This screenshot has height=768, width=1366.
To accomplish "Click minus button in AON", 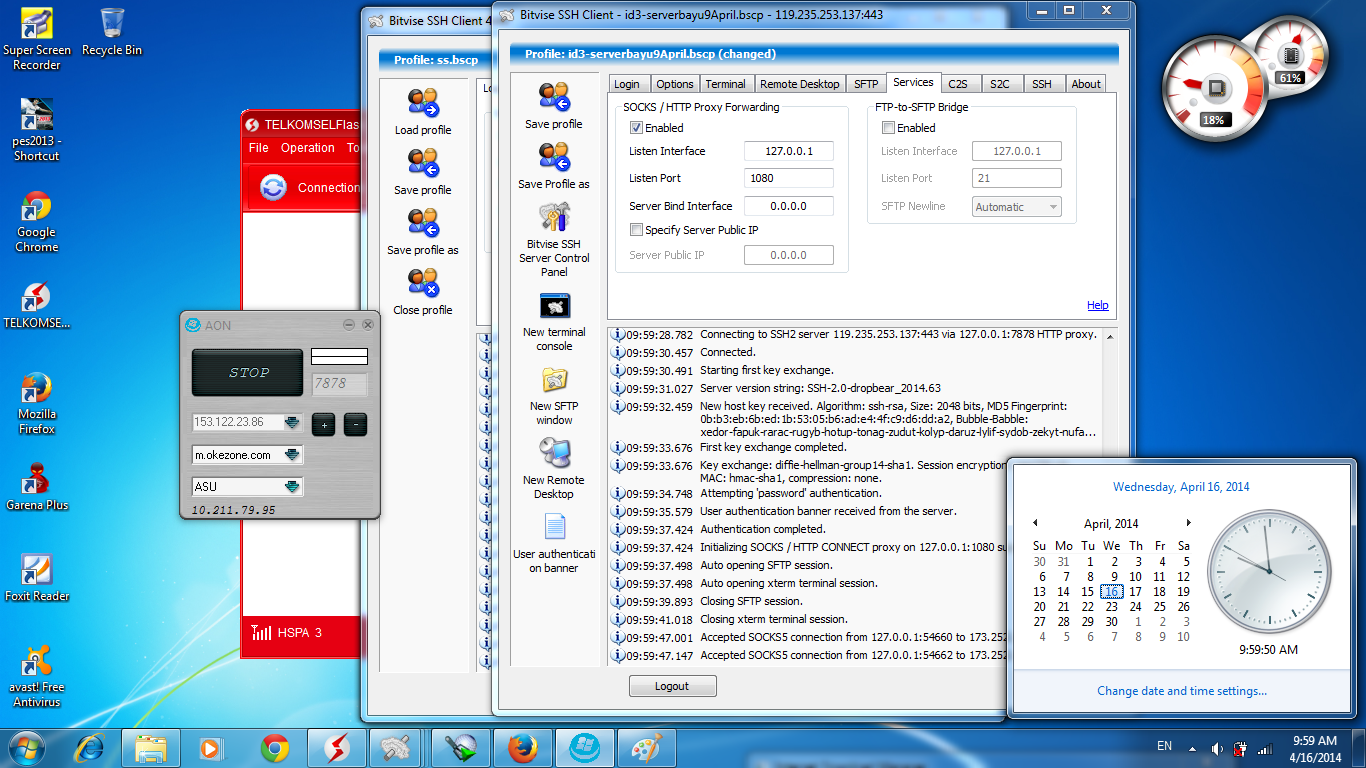I will click(355, 424).
